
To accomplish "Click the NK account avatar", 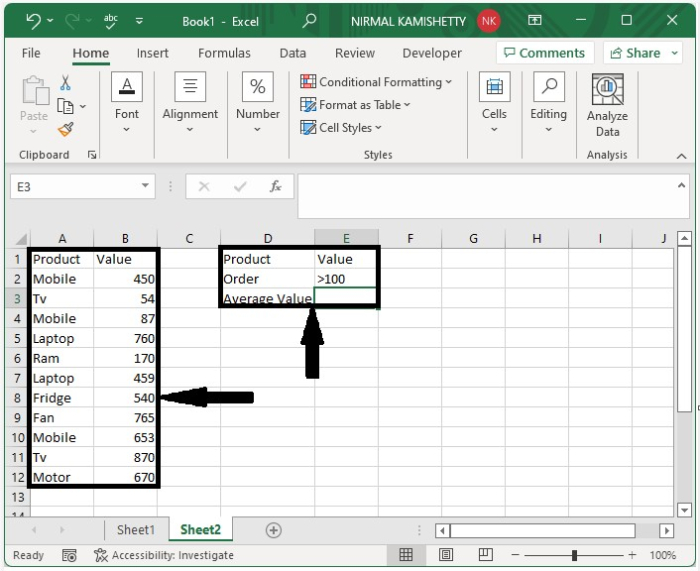I will point(488,21).
